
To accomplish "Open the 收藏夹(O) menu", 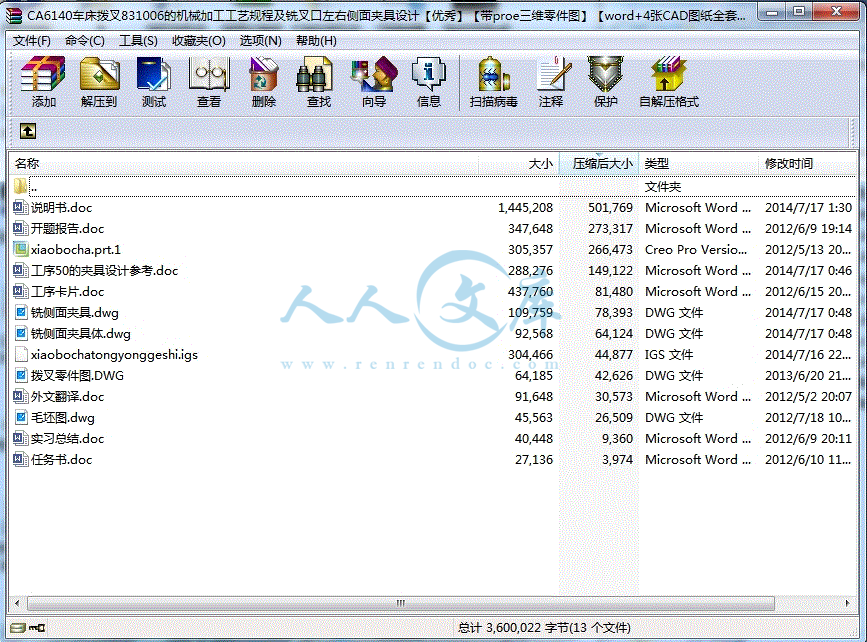I will (x=199, y=40).
